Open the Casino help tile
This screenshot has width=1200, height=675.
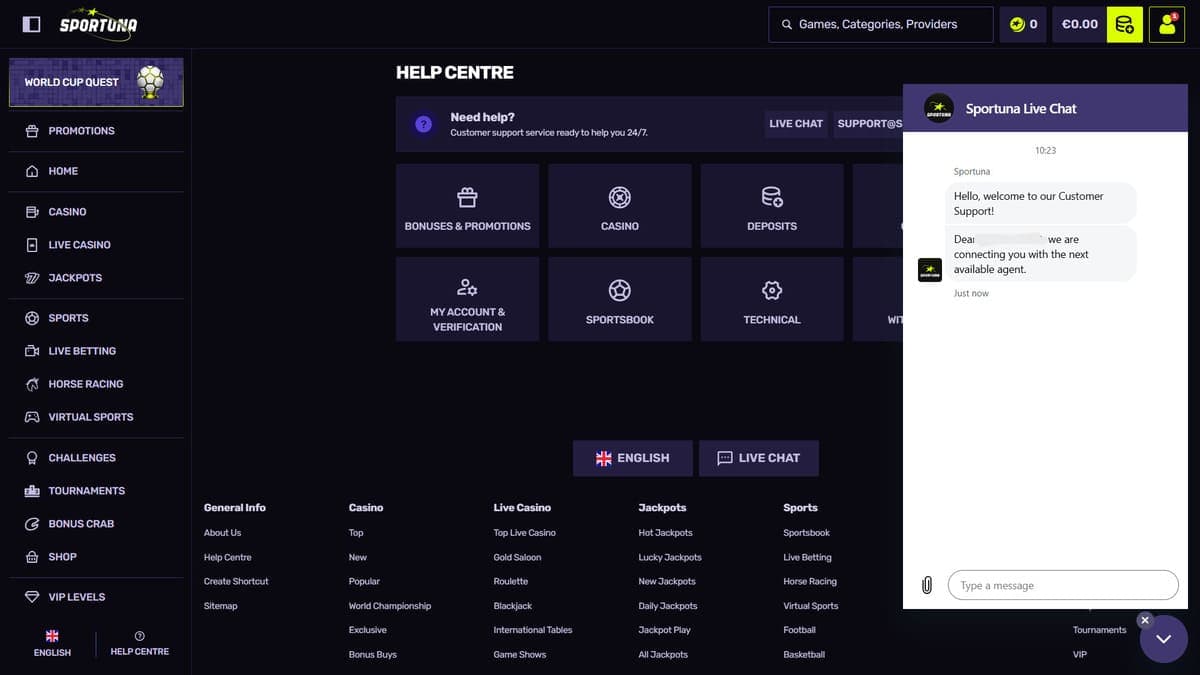pos(620,206)
